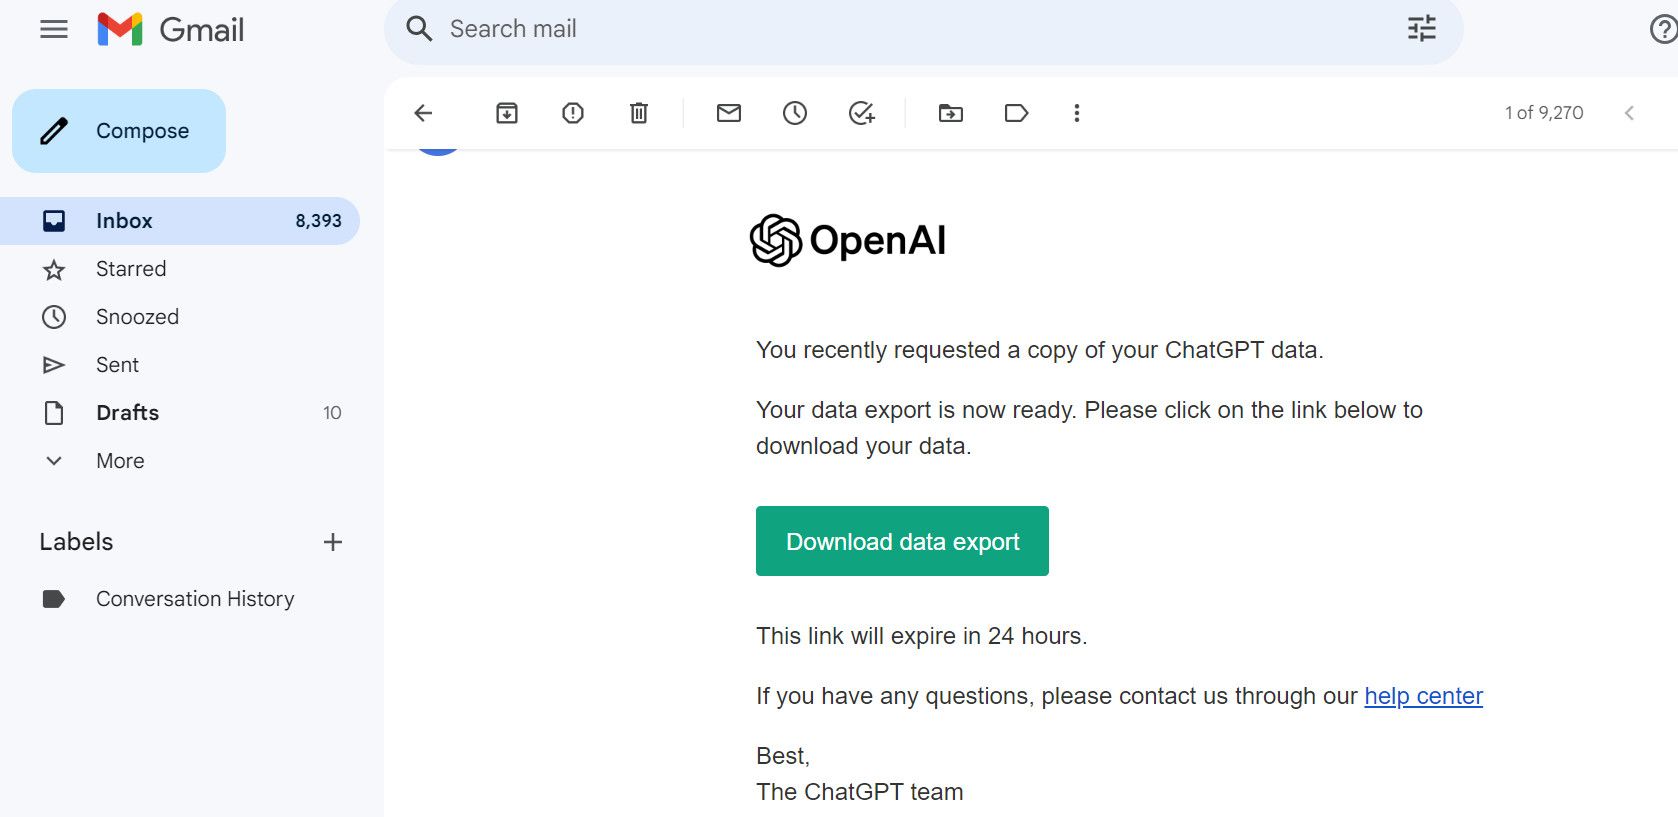1678x817 pixels.
Task: Go back to the inbox
Action: [x=423, y=113]
